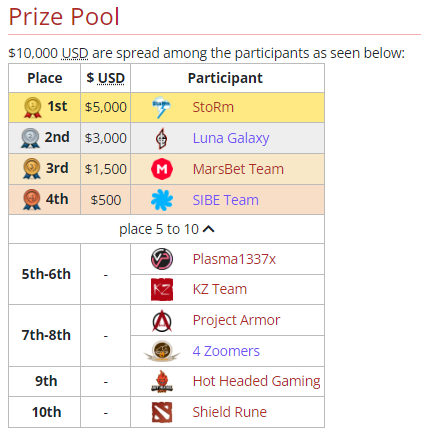This screenshot has height=442, width=421.
Task: Click the Plasma1337x team logo
Action: click(x=162, y=259)
